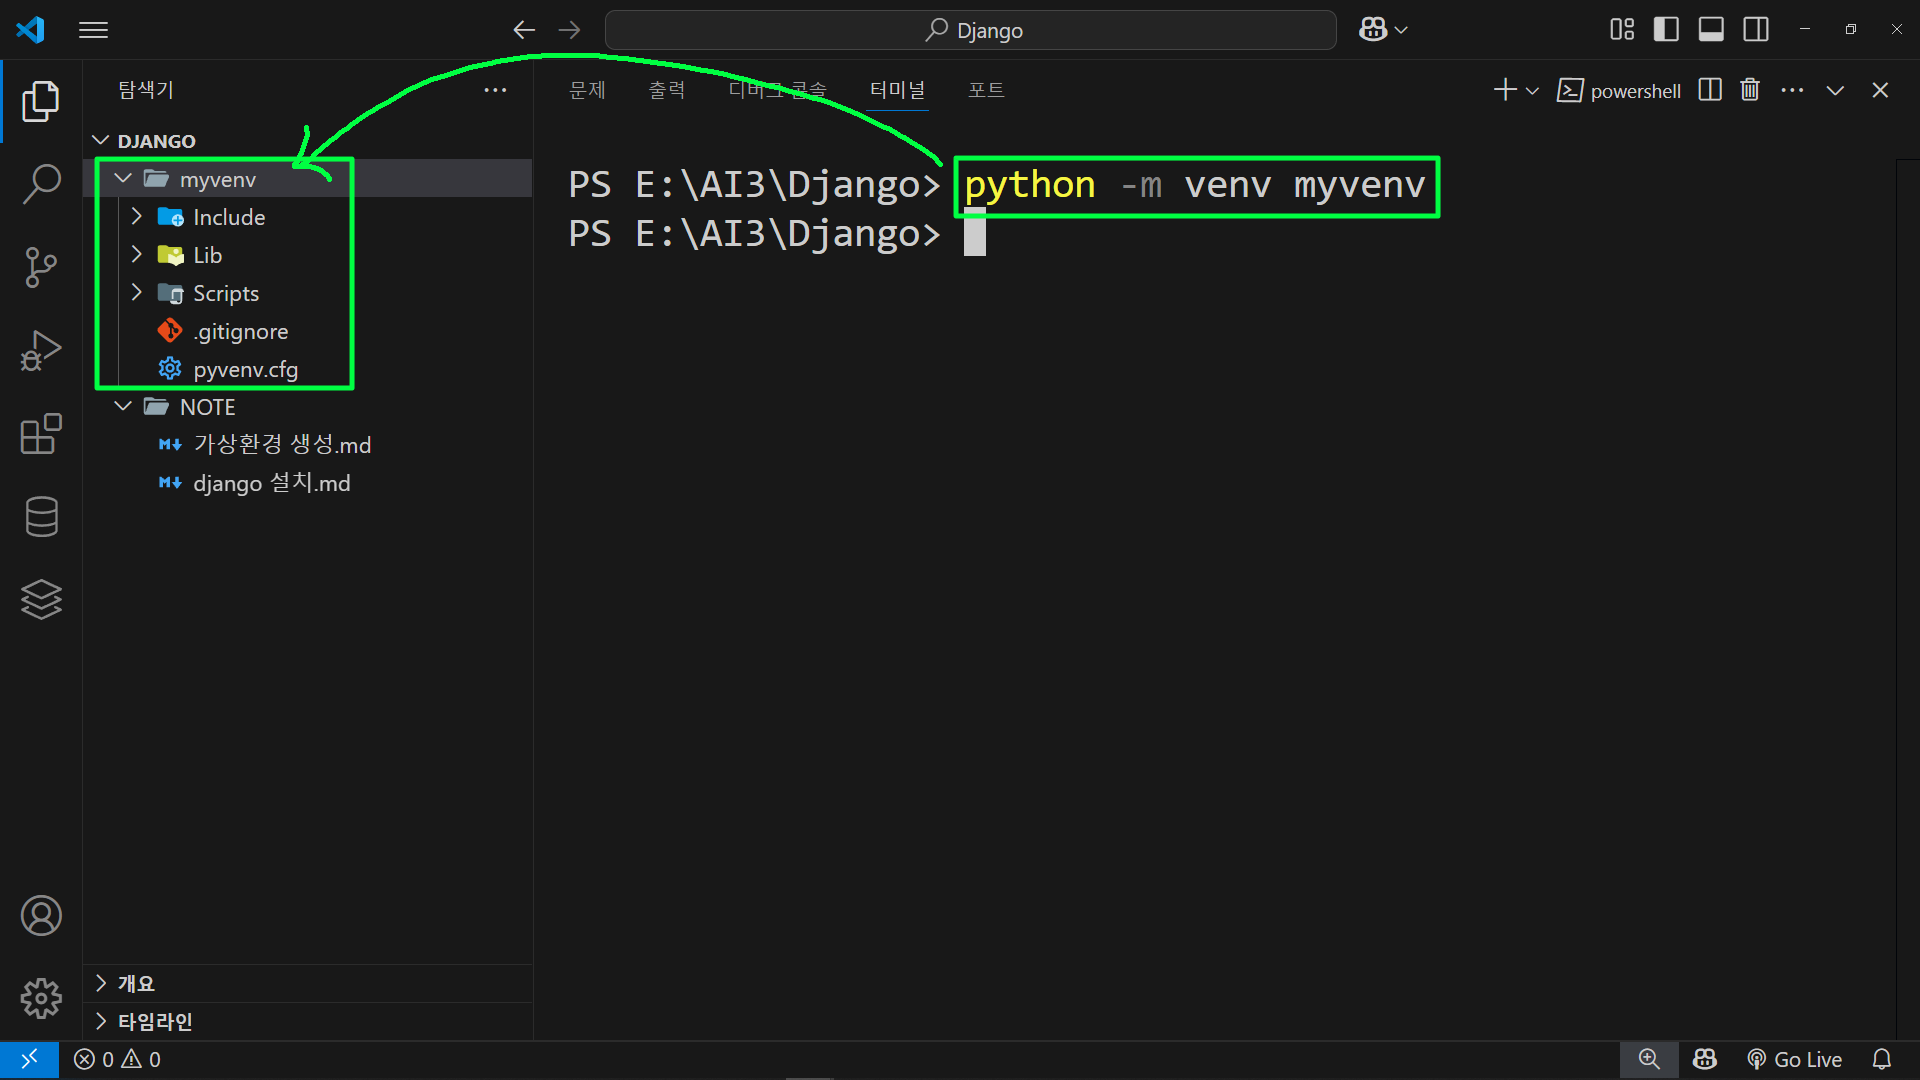1920x1080 pixels.
Task: Open the stacked layers icon in activity bar
Action: [x=41, y=600]
